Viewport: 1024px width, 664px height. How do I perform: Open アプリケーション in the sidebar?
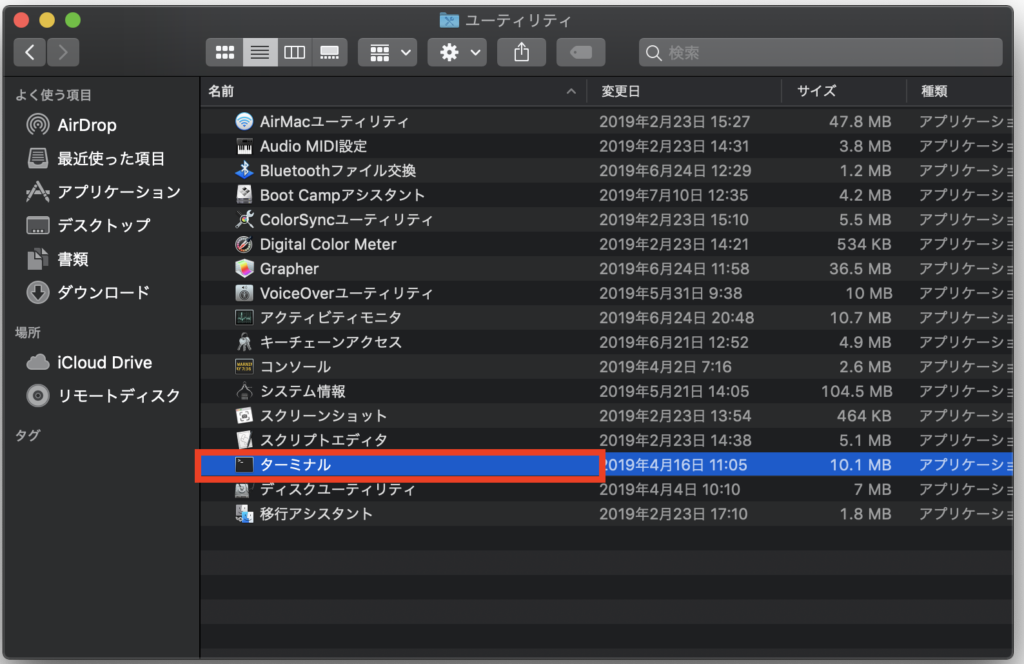103,191
